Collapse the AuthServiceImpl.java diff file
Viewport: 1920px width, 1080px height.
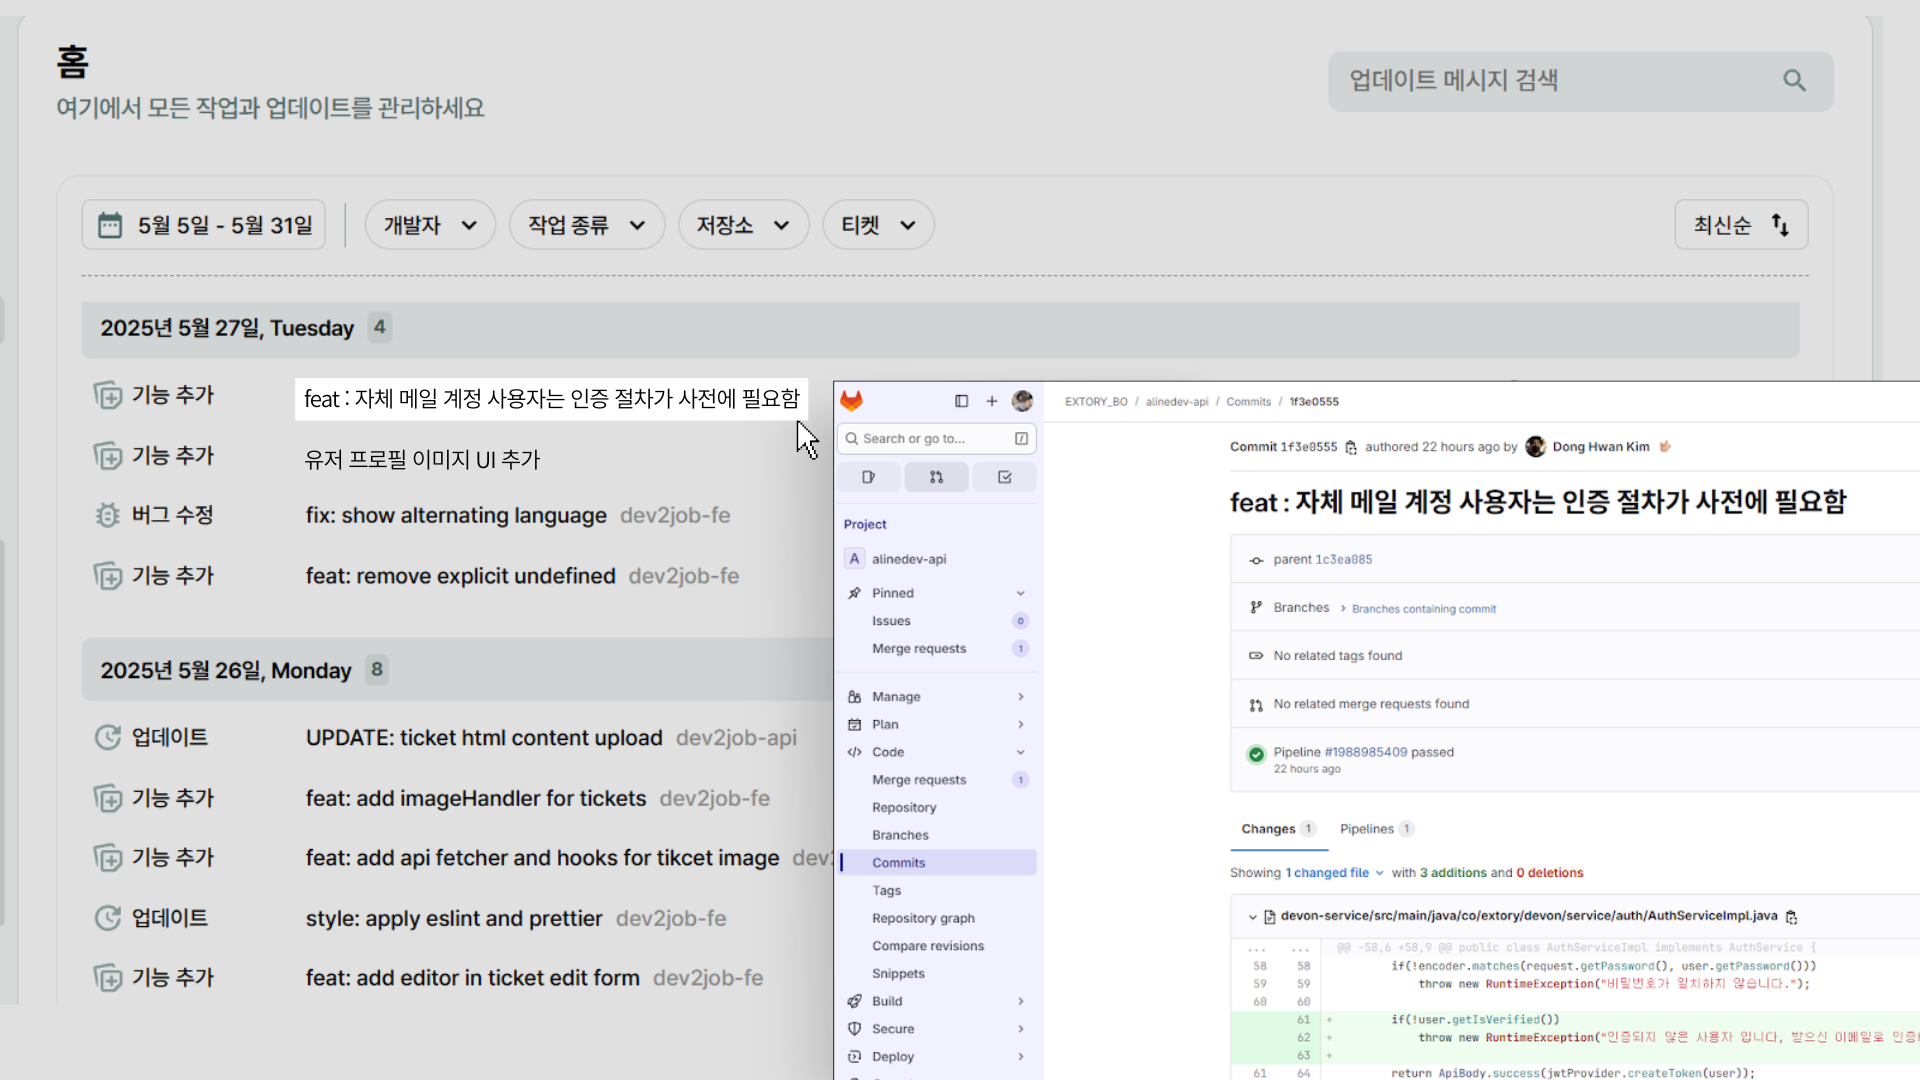tap(1252, 916)
